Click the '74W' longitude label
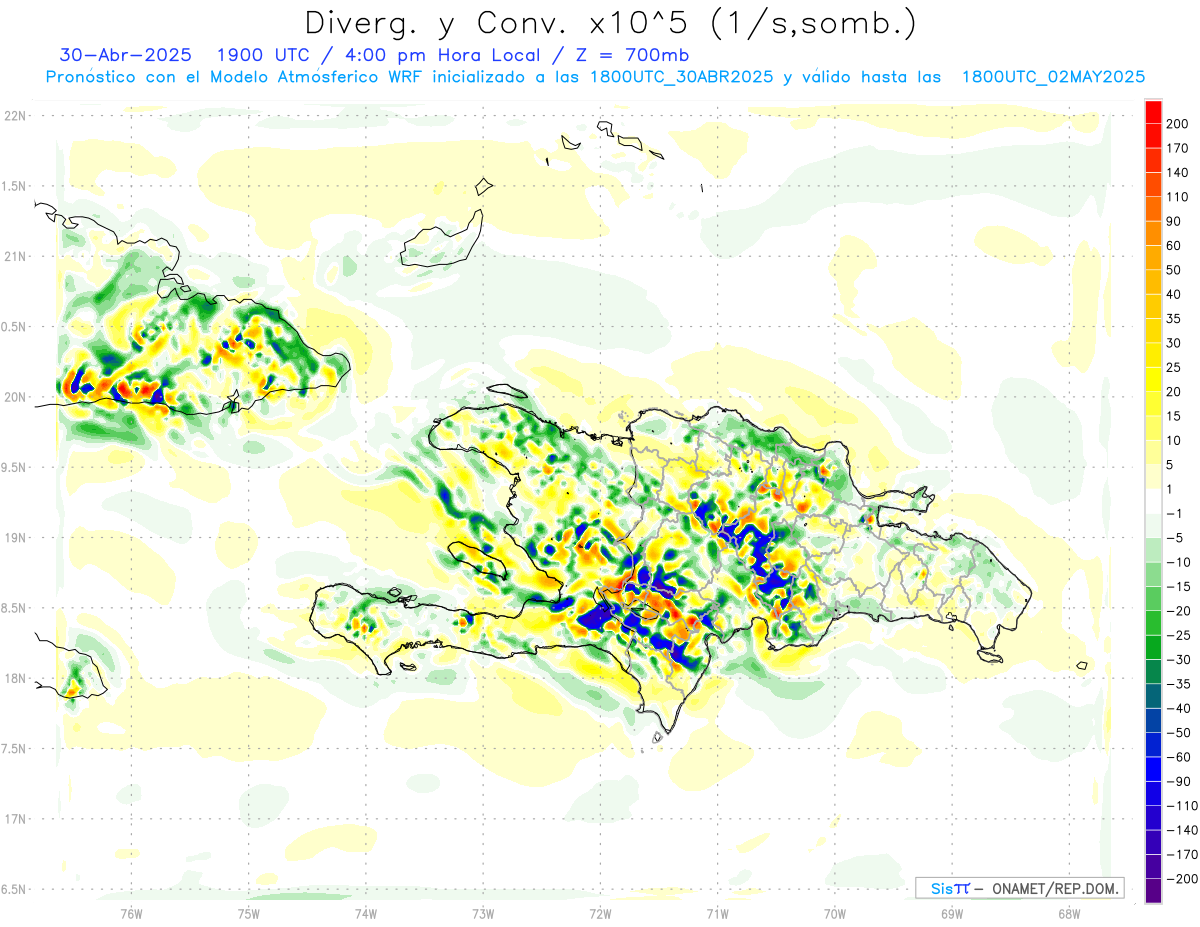This screenshot has width=1200, height=927. click(366, 914)
